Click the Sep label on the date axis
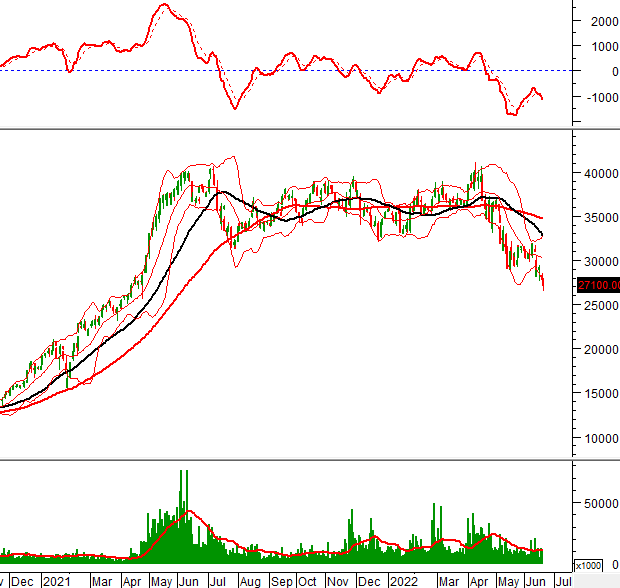620x588 pixels. click(x=281, y=580)
